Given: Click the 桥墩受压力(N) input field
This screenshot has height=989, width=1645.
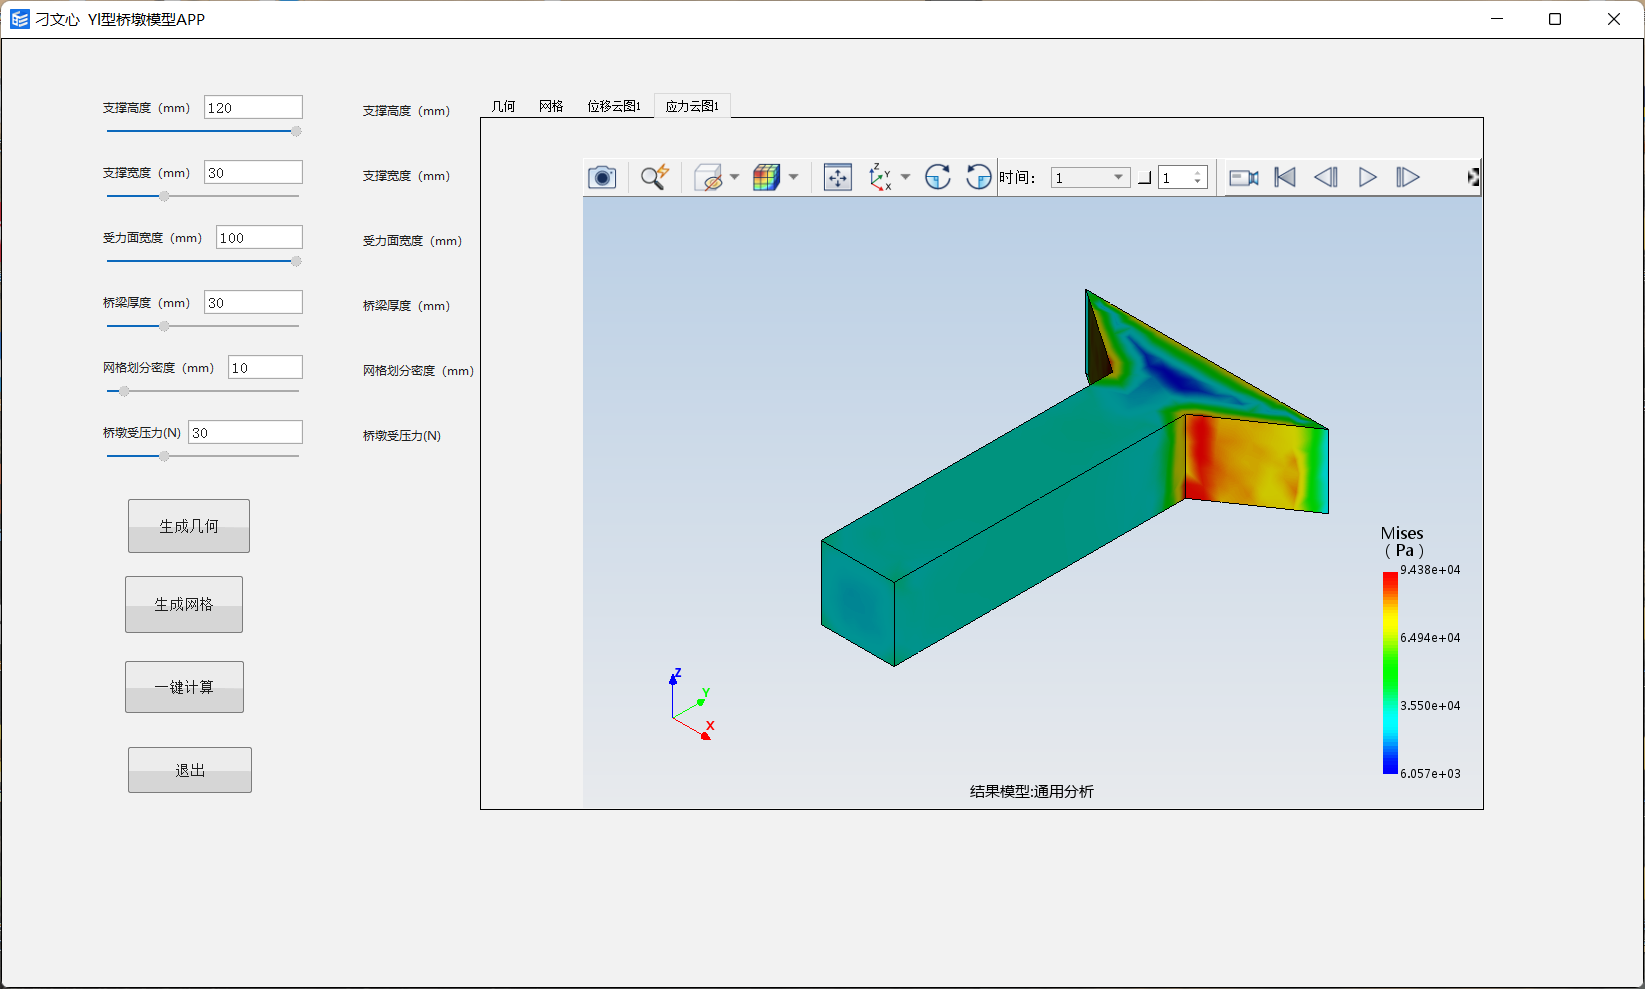Looking at the screenshot, I should pos(245,433).
